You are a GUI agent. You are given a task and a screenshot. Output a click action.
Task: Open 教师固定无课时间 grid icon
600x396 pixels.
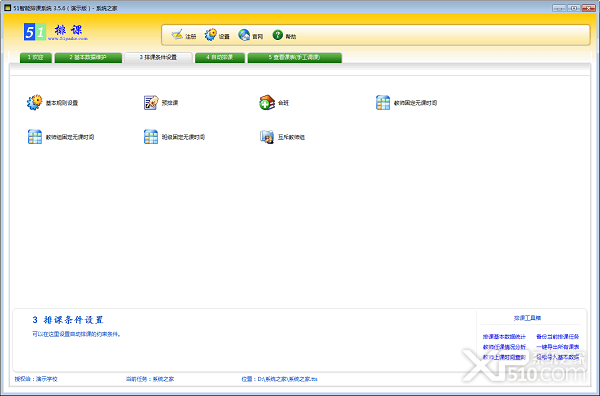point(383,103)
